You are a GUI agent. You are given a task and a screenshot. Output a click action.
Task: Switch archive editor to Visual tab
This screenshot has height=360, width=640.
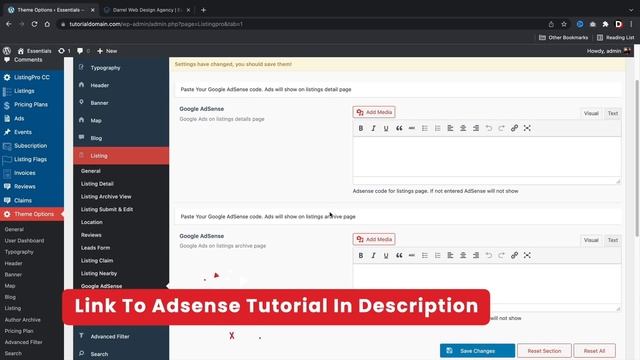[x=591, y=240]
